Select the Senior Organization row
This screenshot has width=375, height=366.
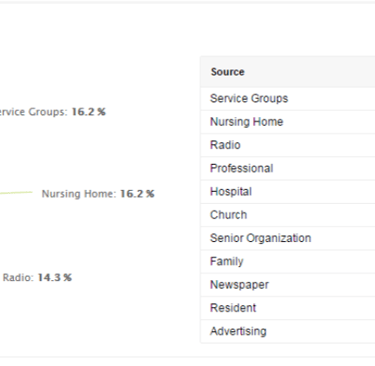point(288,238)
